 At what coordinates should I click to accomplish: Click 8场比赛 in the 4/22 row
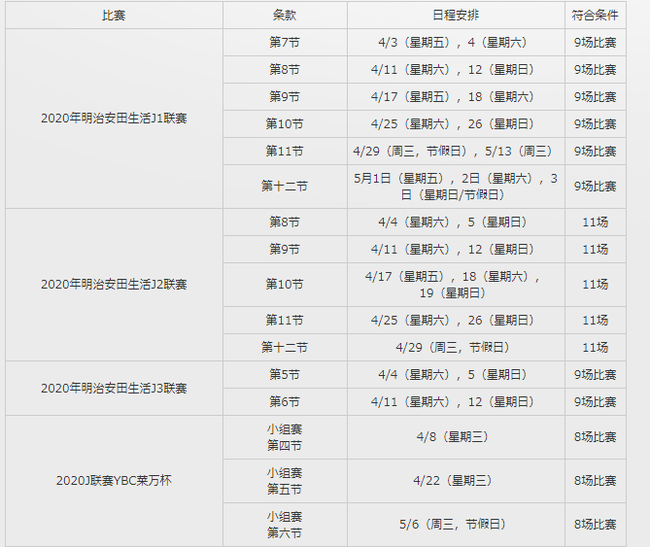(595, 481)
